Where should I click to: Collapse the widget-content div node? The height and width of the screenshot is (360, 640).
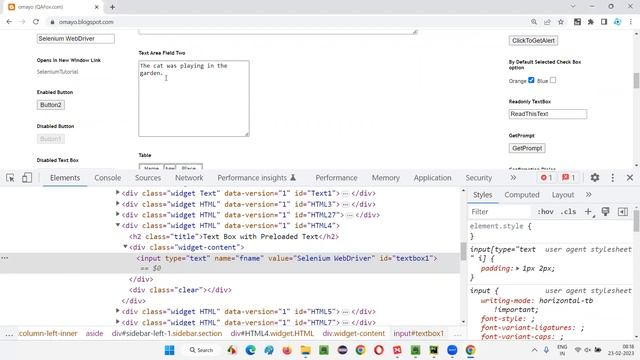point(125,247)
